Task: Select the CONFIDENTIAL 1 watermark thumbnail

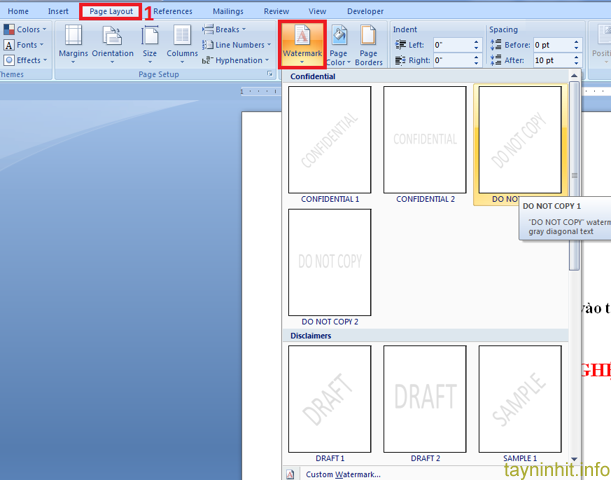Action: tap(329, 140)
